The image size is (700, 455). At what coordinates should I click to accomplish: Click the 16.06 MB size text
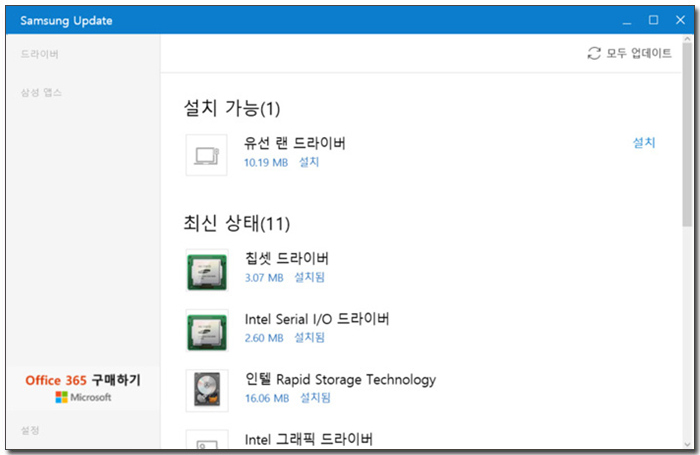tap(267, 398)
